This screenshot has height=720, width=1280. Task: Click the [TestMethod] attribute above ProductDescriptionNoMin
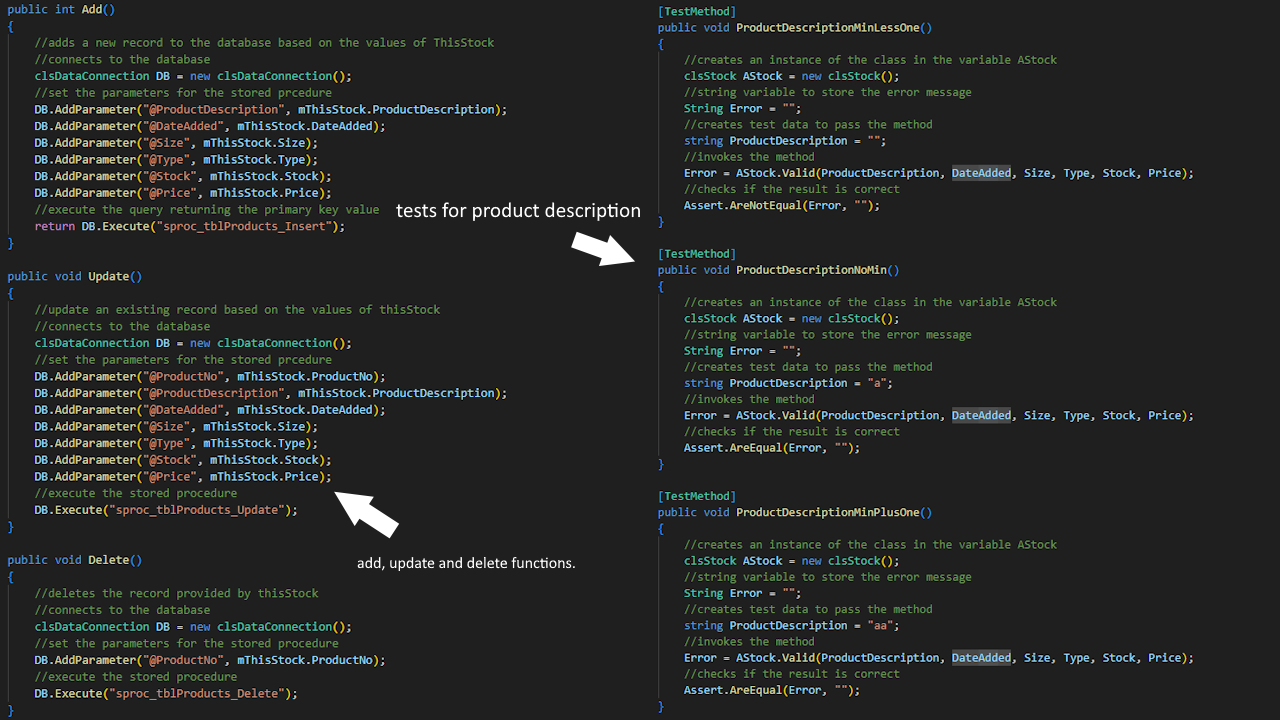click(x=697, y=254)
